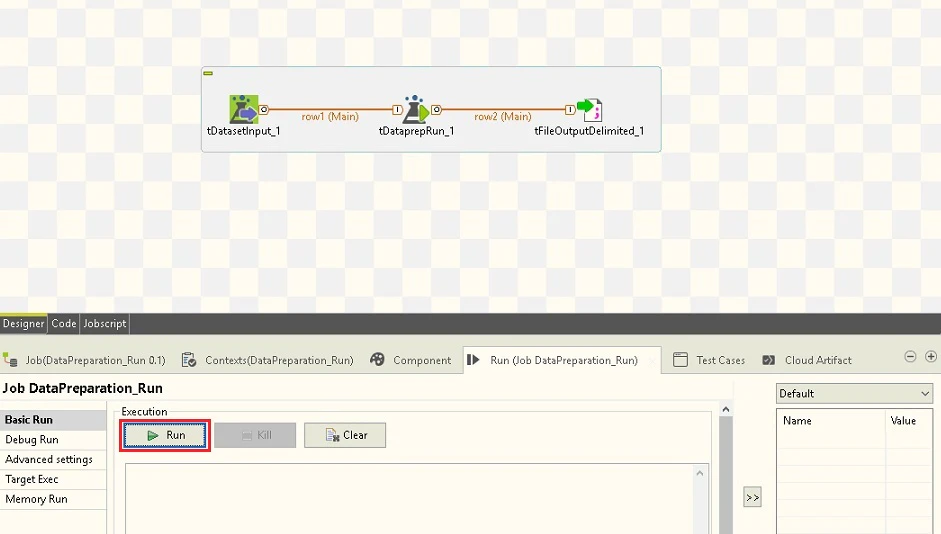Image resolution: width=941 pixels, height=534 pixels.
Task: Click the Component tab palette icon
Action: tap(377, 359)
